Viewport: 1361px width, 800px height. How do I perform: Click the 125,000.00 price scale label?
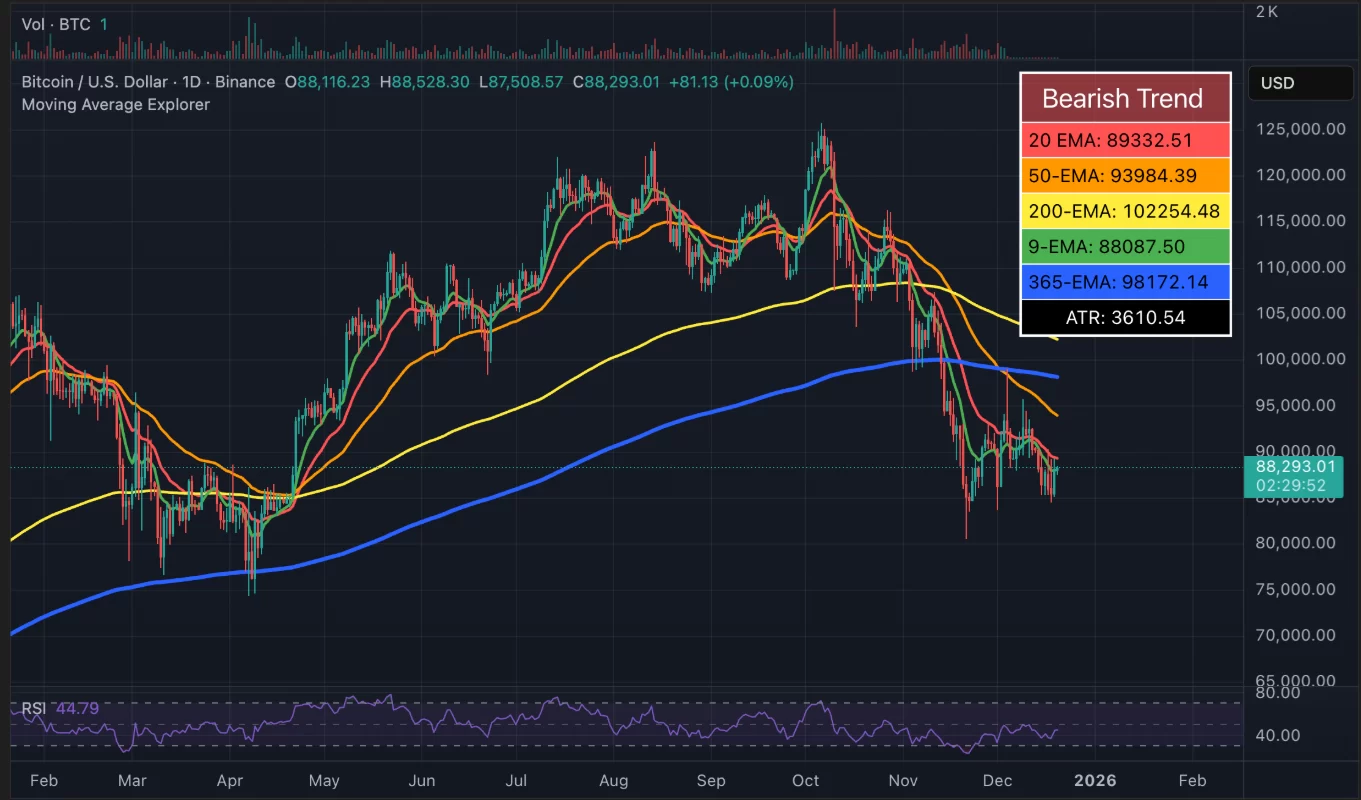(1300, 128)
